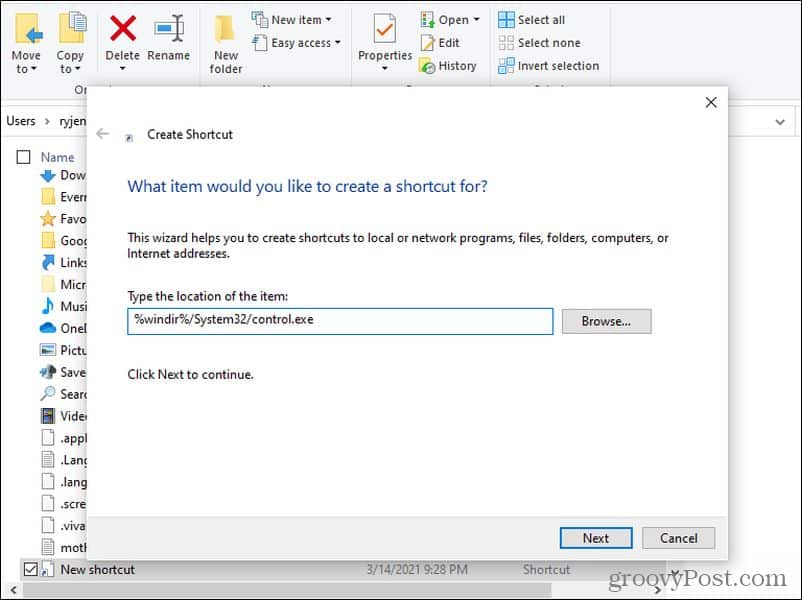Open the New item menu
802x600 pixels.
pos(293,18)
